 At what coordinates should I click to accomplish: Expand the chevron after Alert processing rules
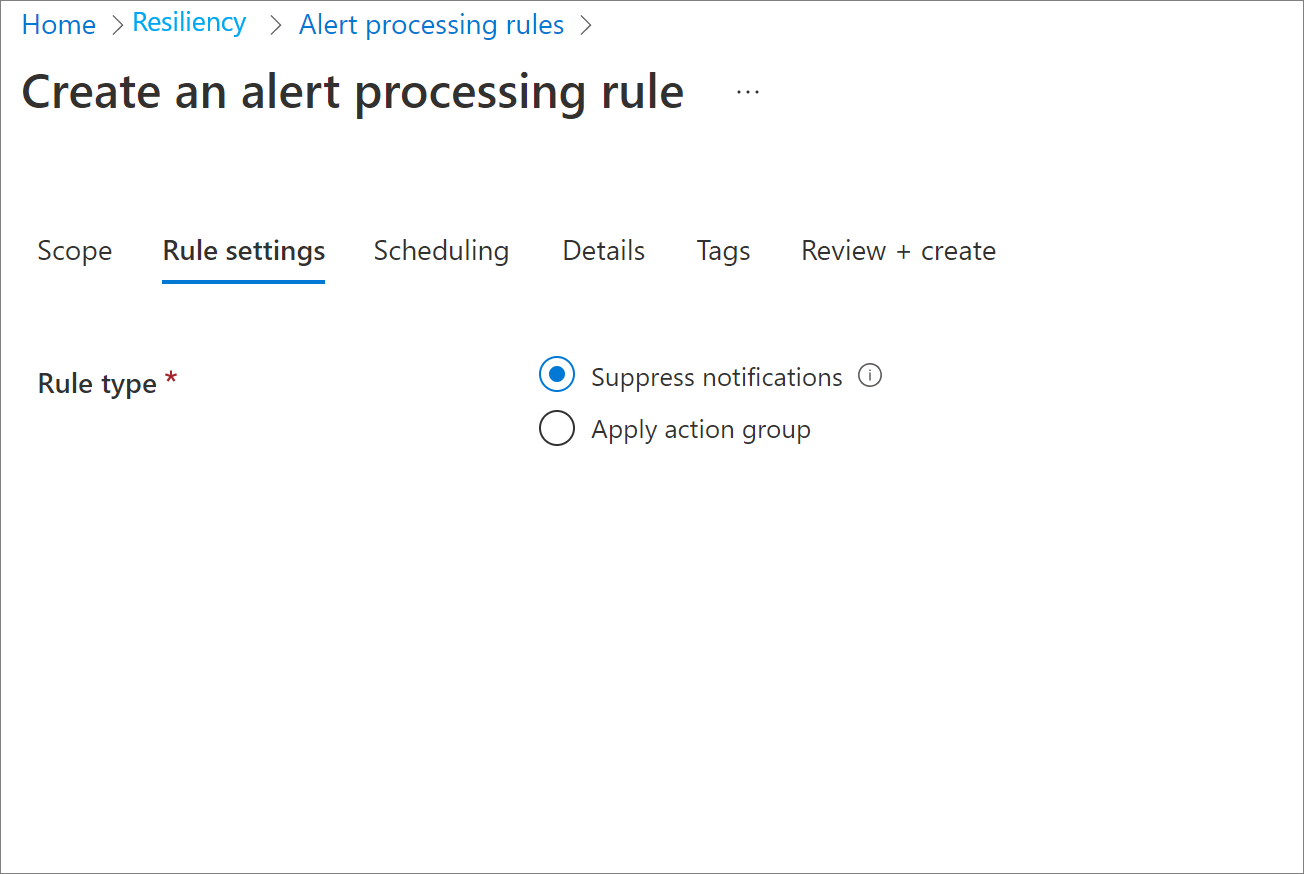[586, 24]
